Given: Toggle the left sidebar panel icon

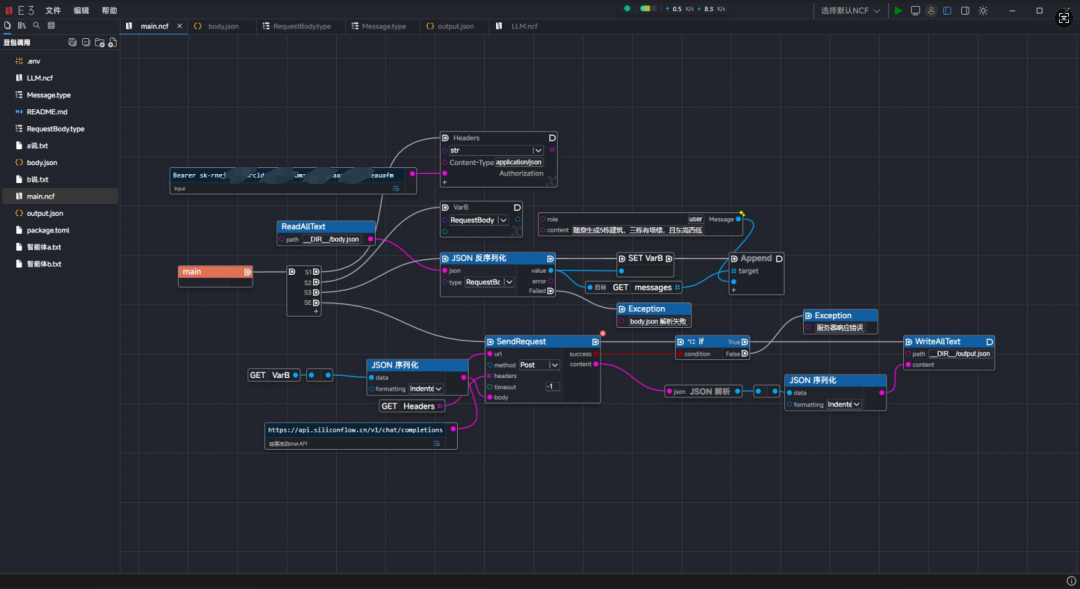Looking at the screenshot, I should [948, 10].
